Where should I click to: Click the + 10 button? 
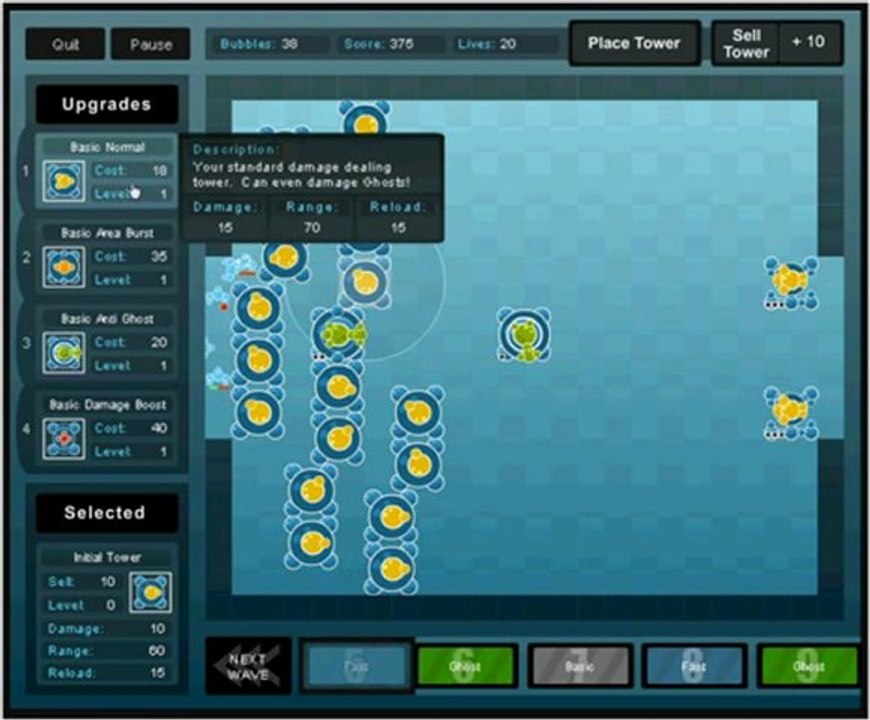click(x=809, y=43)
